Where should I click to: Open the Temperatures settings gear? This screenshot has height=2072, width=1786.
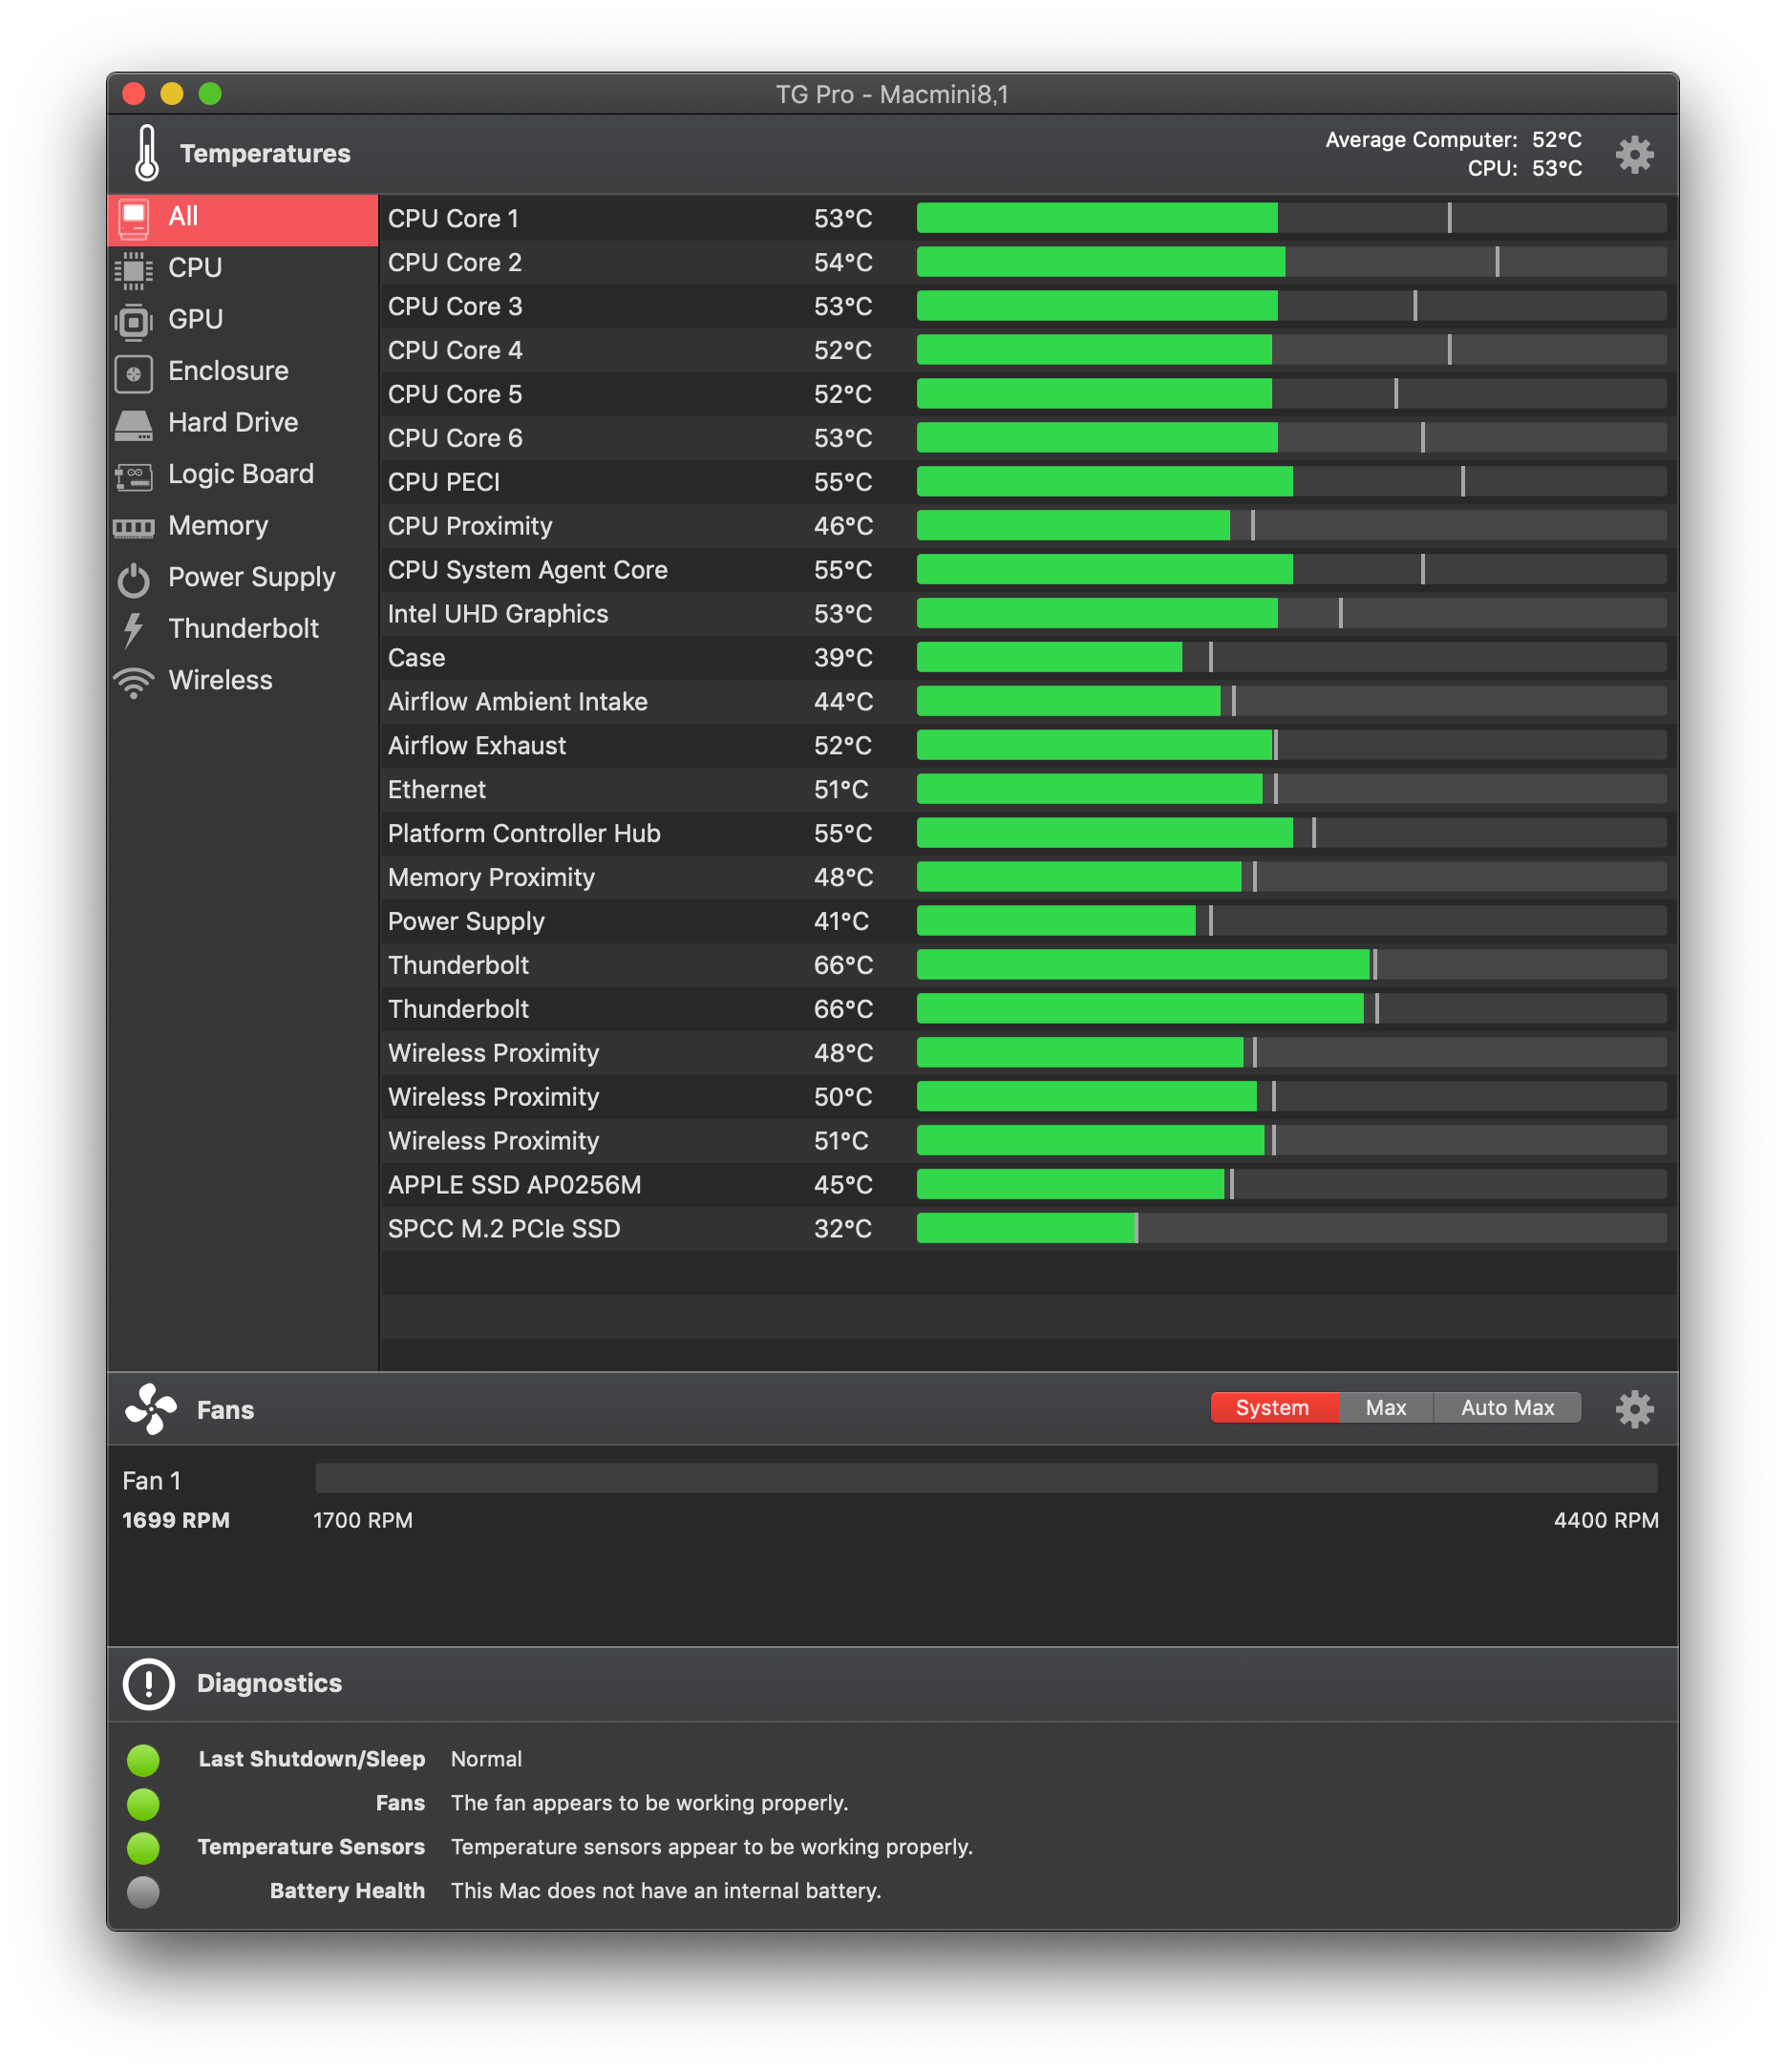(x=1634, y=155)
